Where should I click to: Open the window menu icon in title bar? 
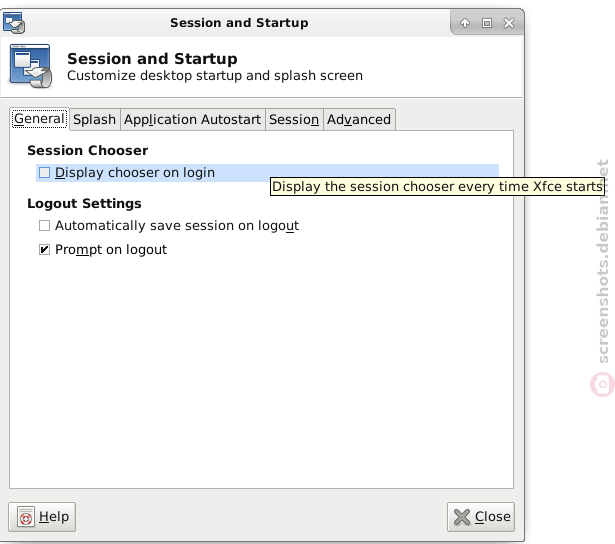(14, 23)
